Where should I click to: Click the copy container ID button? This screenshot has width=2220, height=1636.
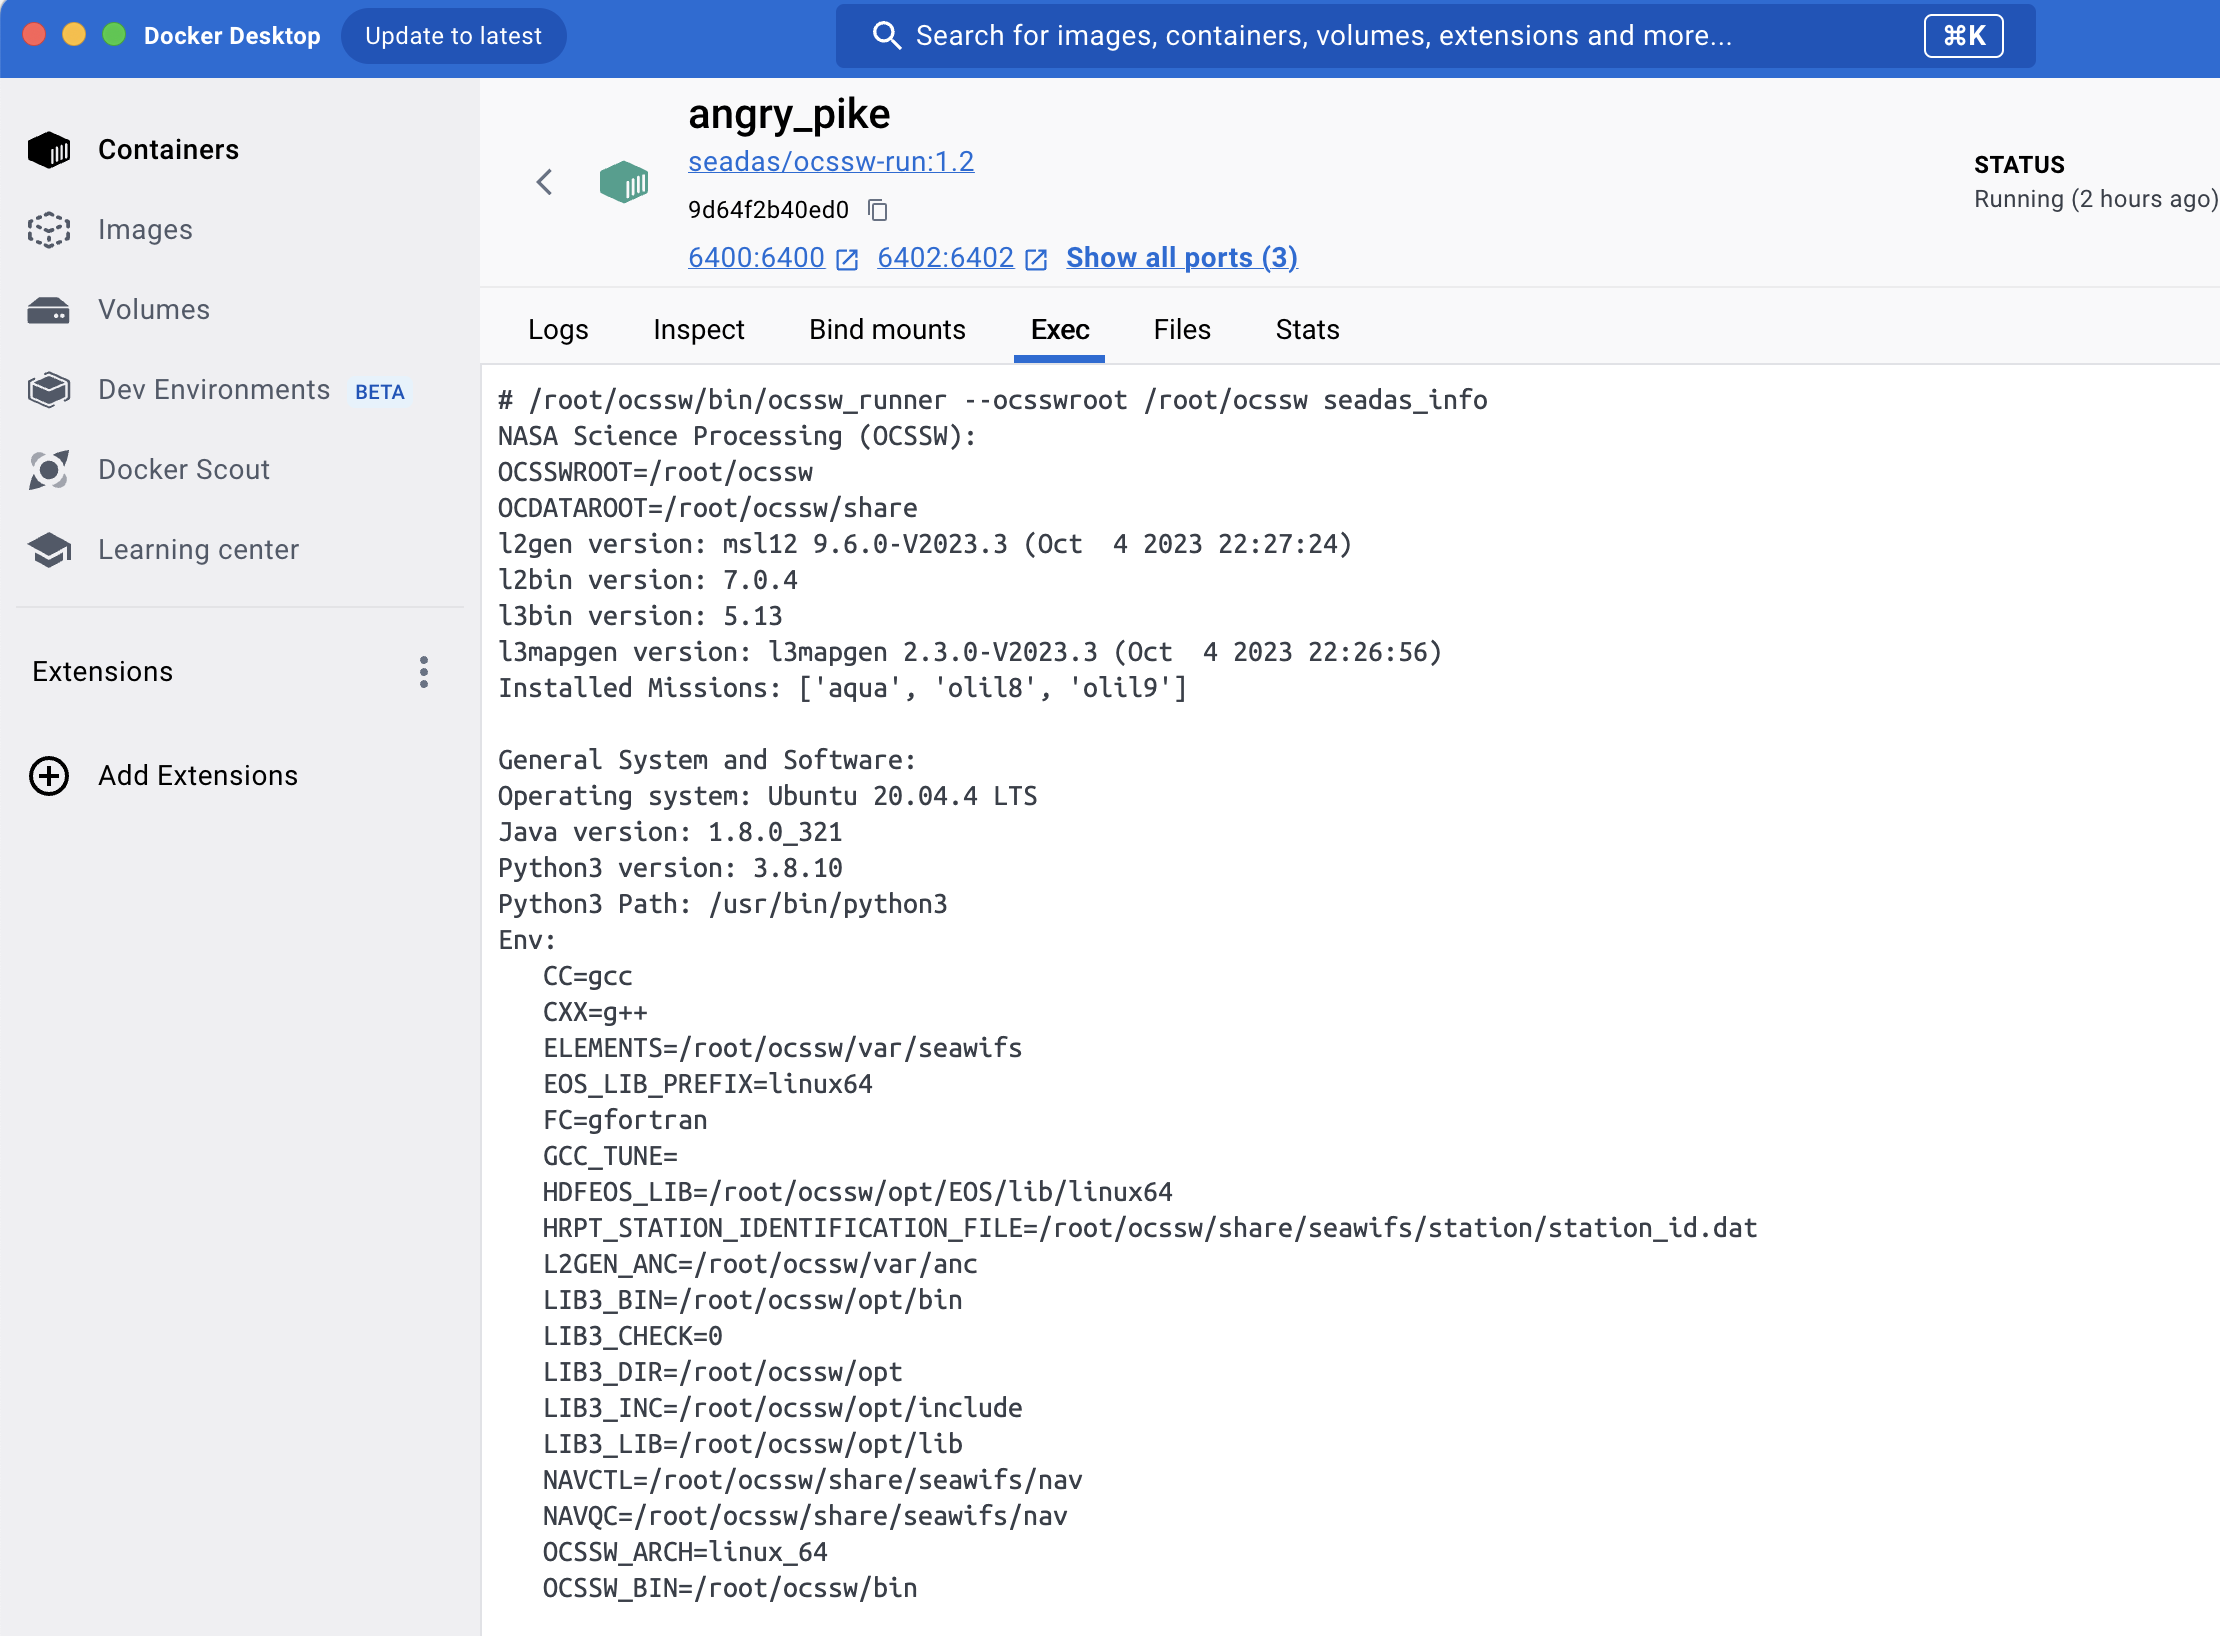click(881, 209)
